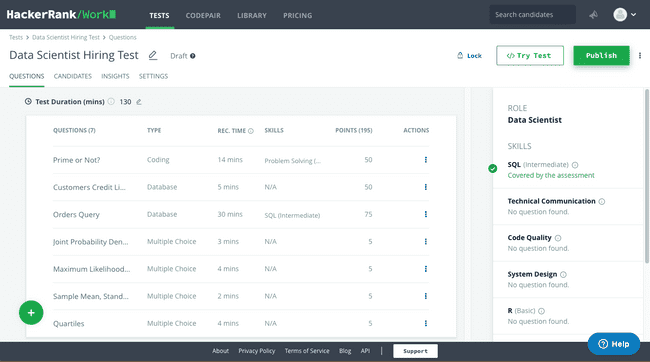Show Code Quality info icon
Viewport: 650px width, 362px height.
pos(558,238)
